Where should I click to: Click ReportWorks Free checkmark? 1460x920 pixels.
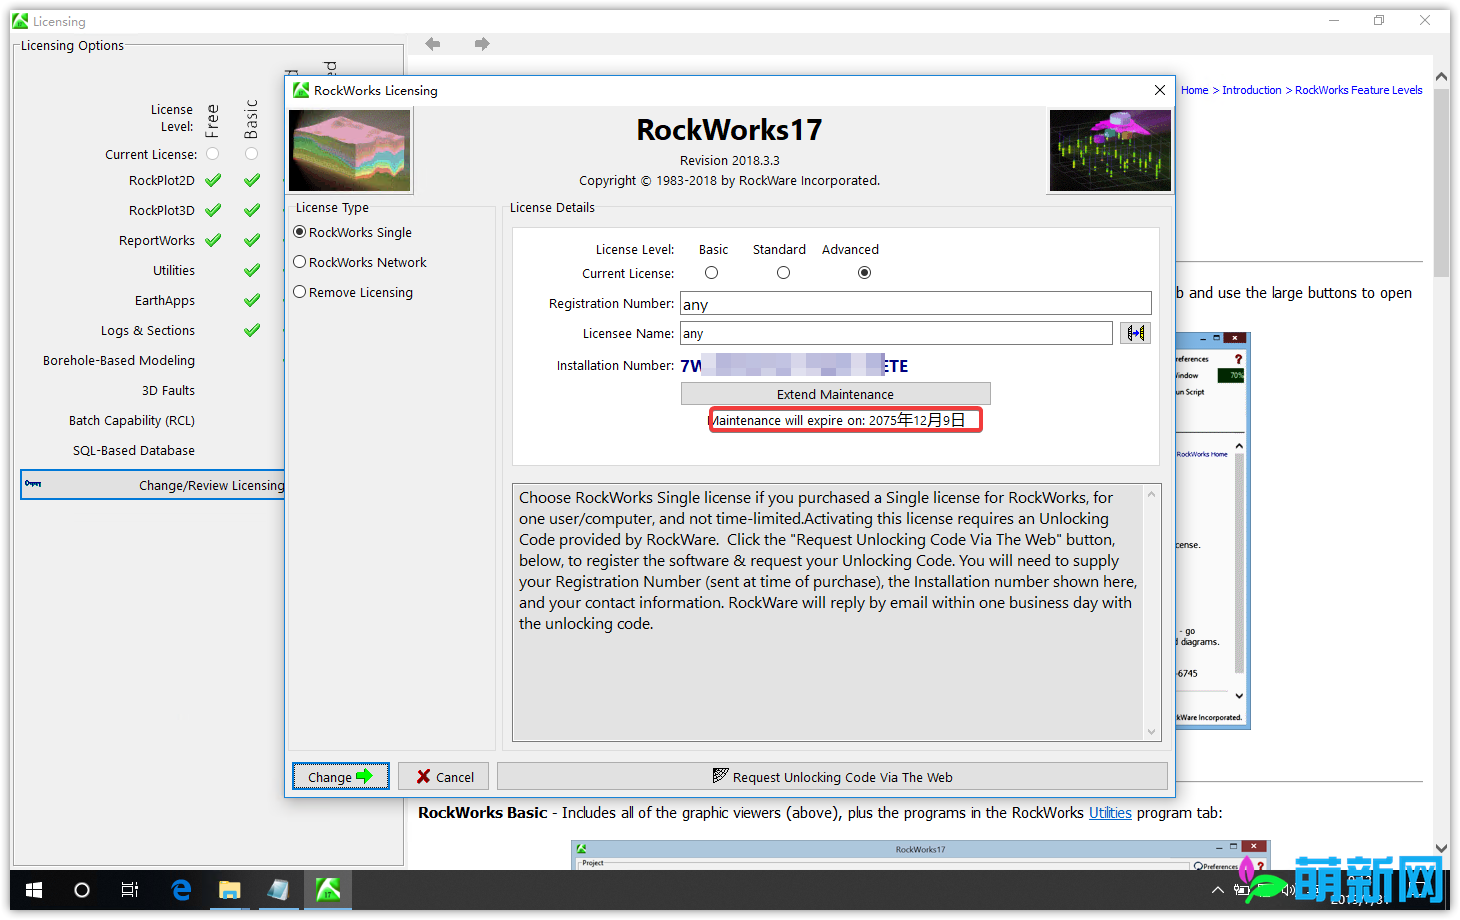pos(213,241)
